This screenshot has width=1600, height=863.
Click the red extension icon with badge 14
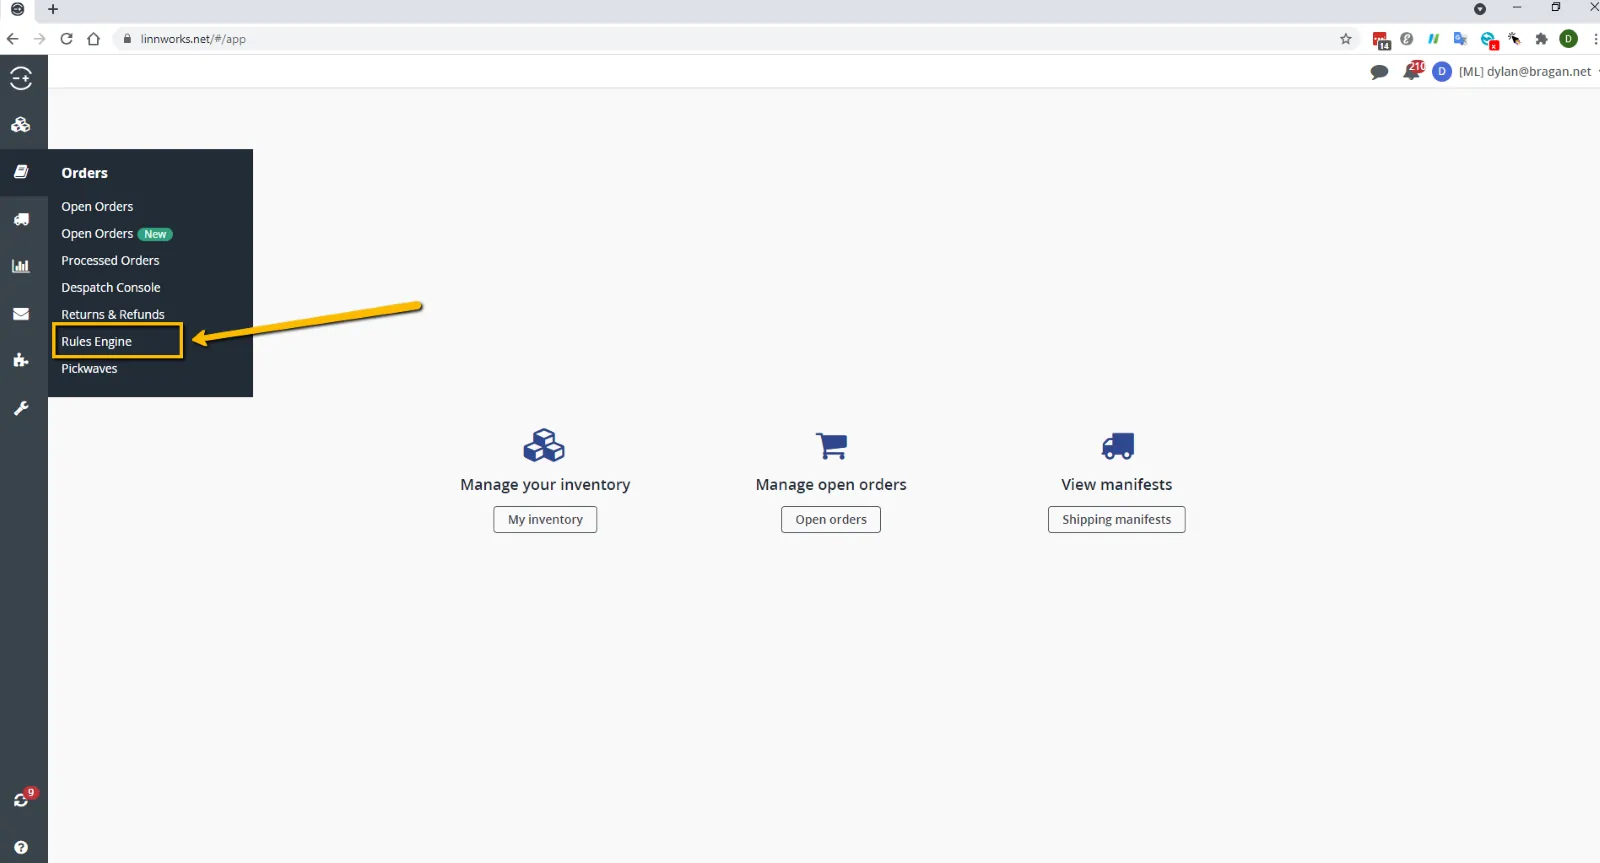(x=1381, y=40)
